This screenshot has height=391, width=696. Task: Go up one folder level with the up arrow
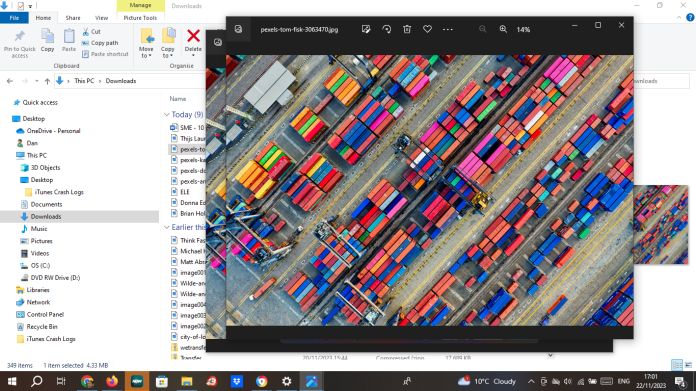pyautogui.click(x=47, y=81)
